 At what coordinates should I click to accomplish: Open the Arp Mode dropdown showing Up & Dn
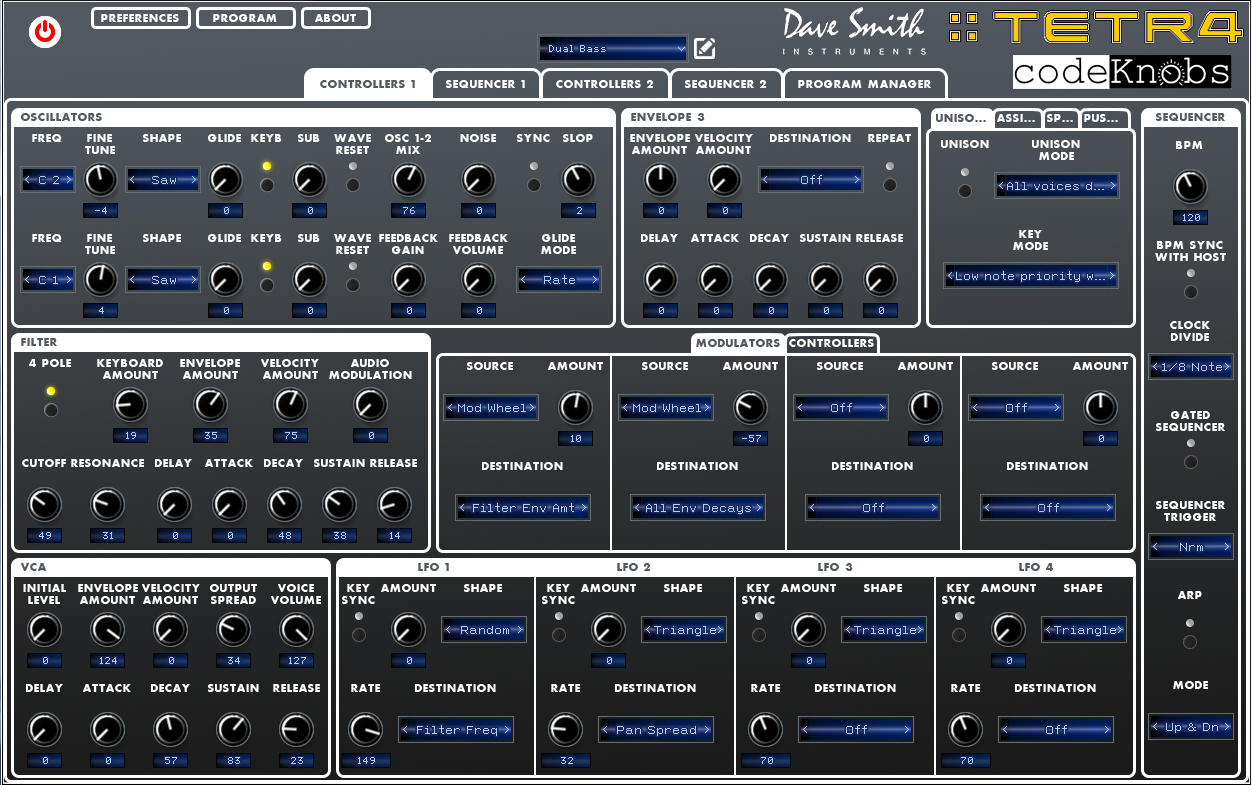[x=1191, y=727]
